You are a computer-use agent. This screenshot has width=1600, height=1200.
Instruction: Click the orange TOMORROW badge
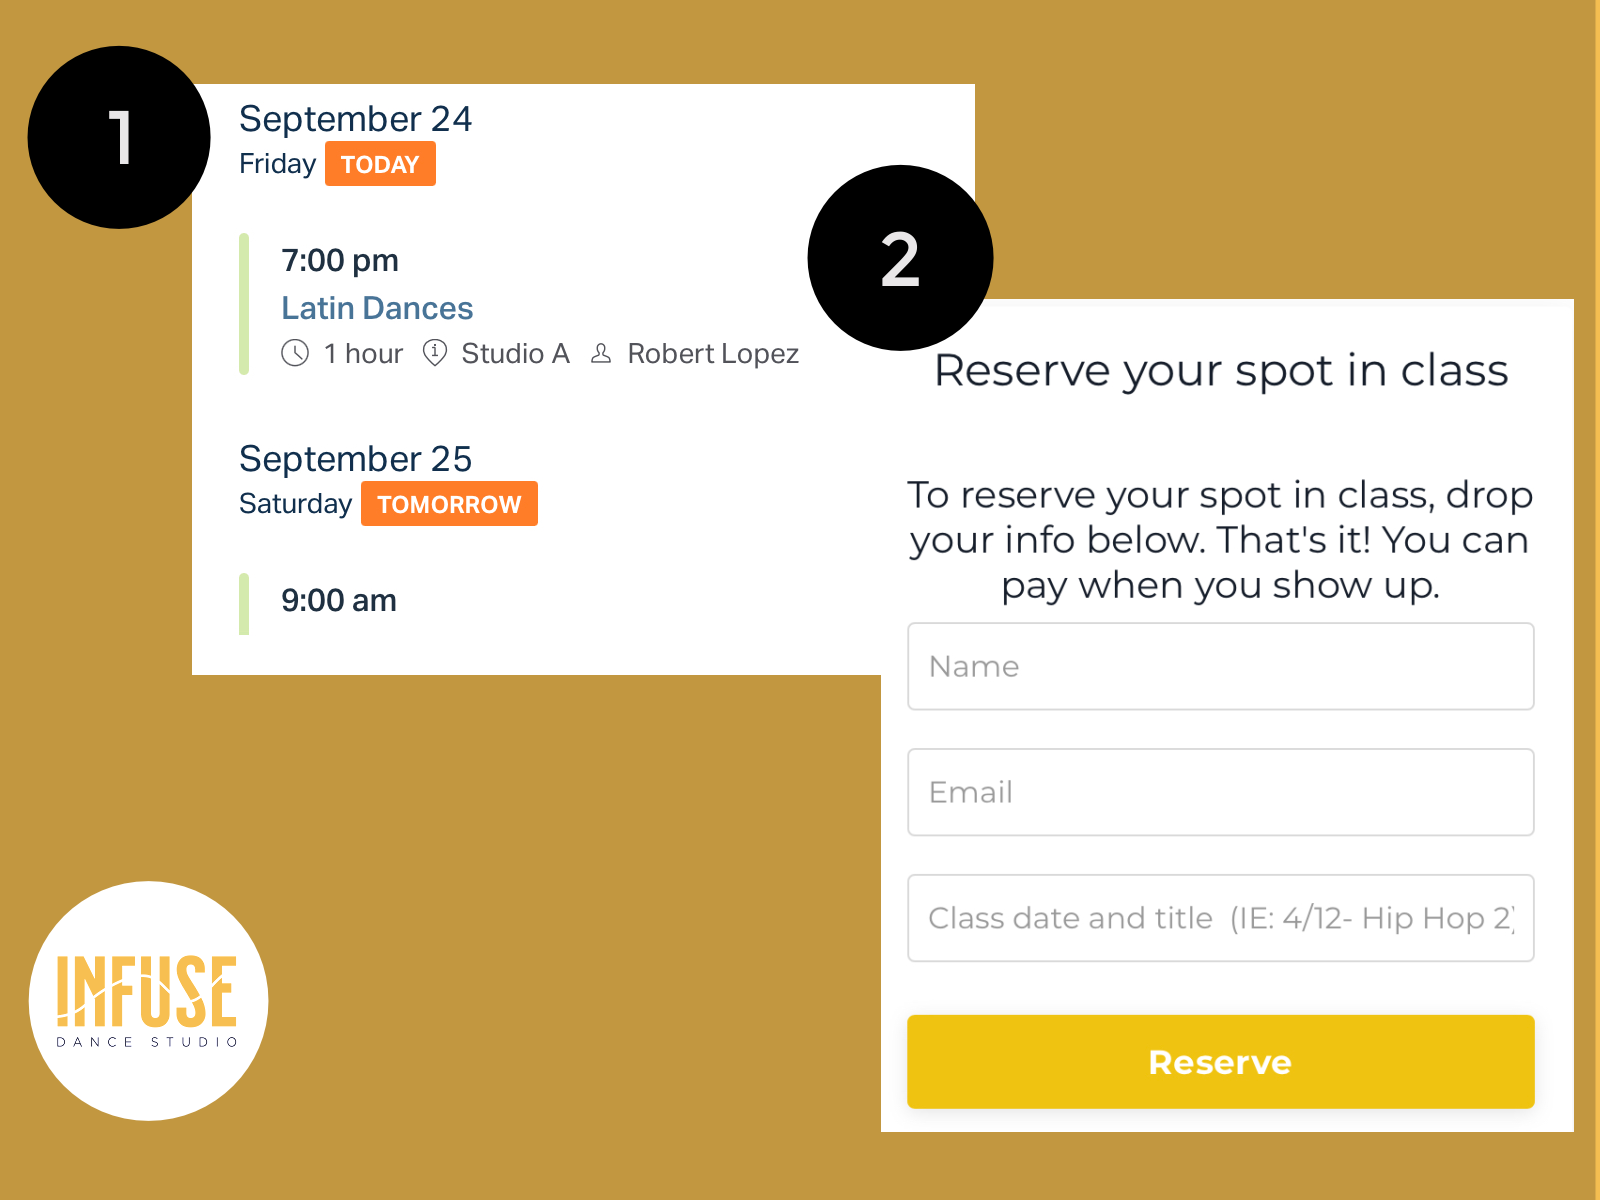point(449,504)
